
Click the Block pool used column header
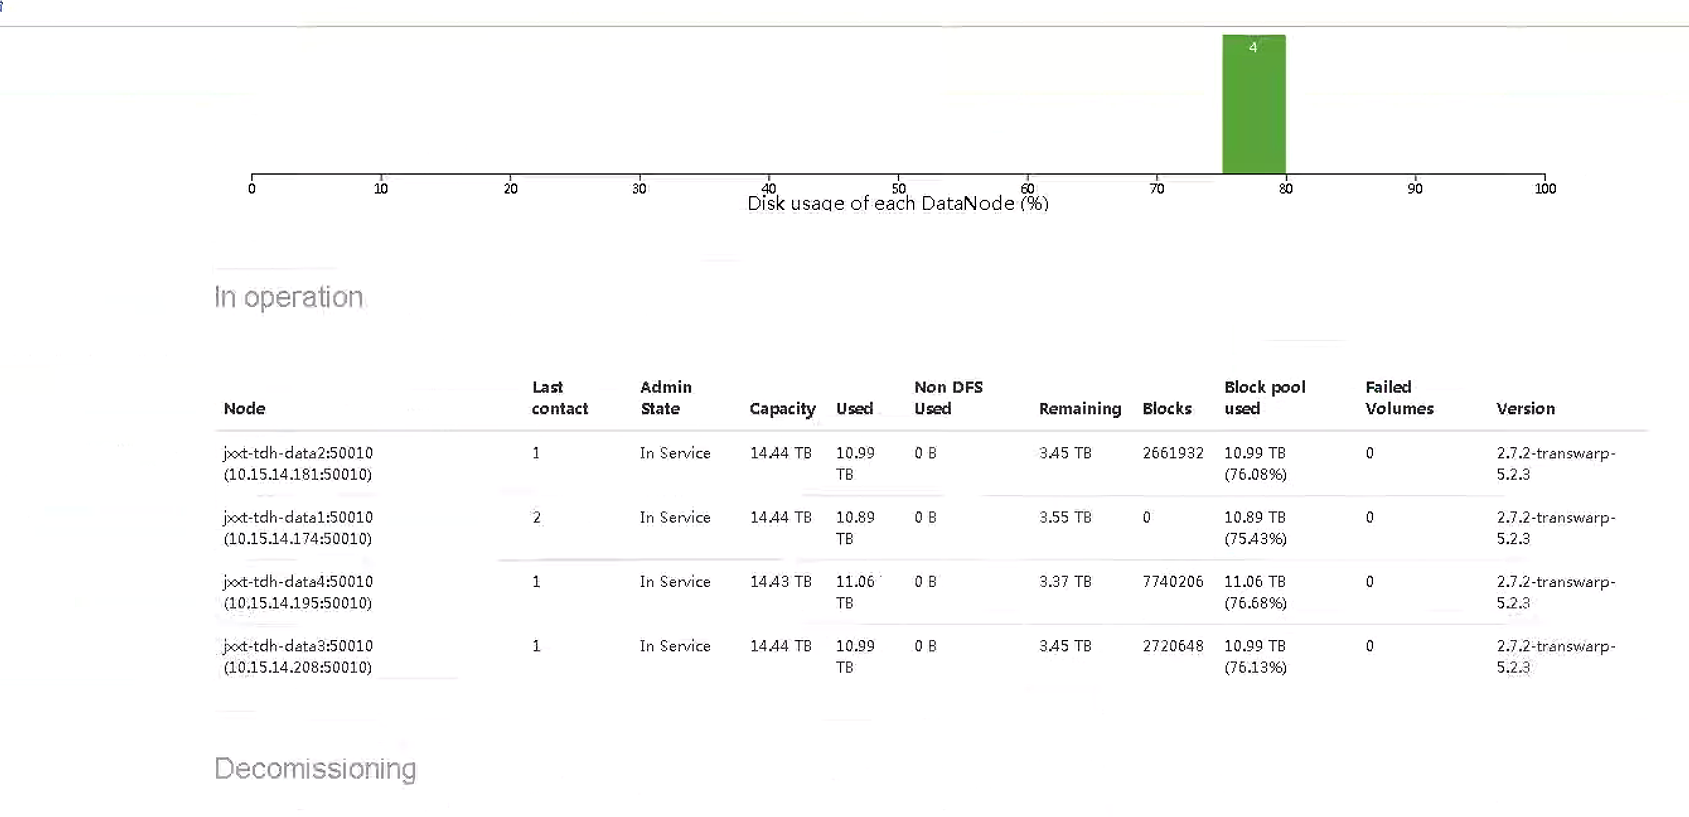[x=1264, y=398]
